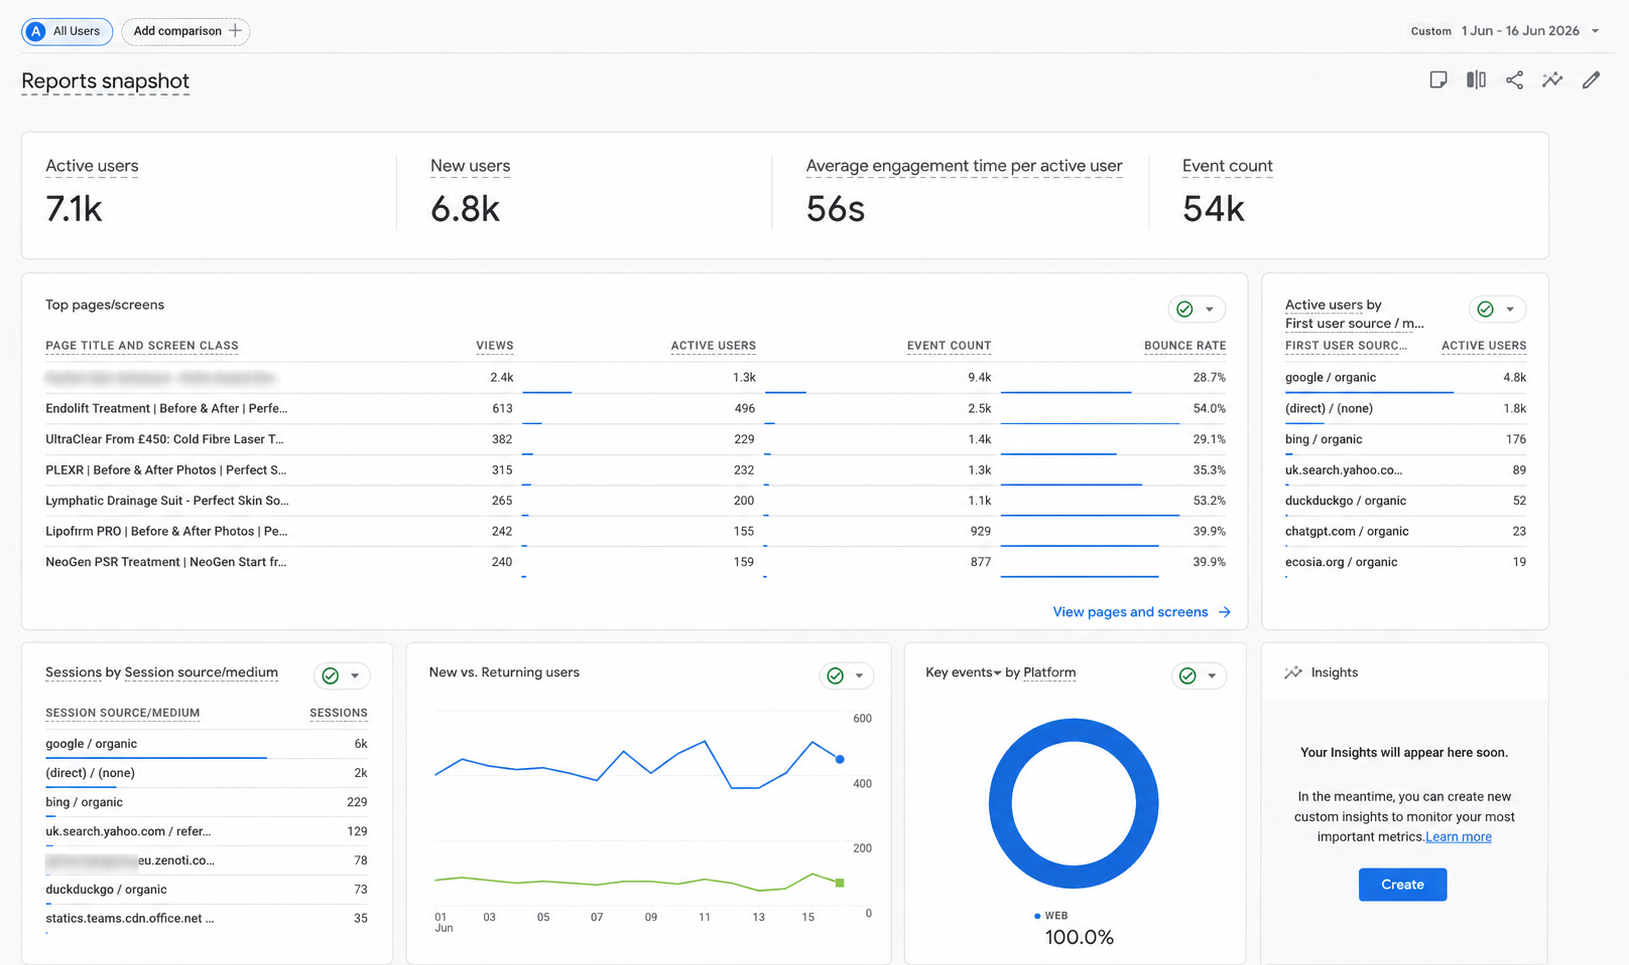Click the 28.7% bounce rate value

1209,378
